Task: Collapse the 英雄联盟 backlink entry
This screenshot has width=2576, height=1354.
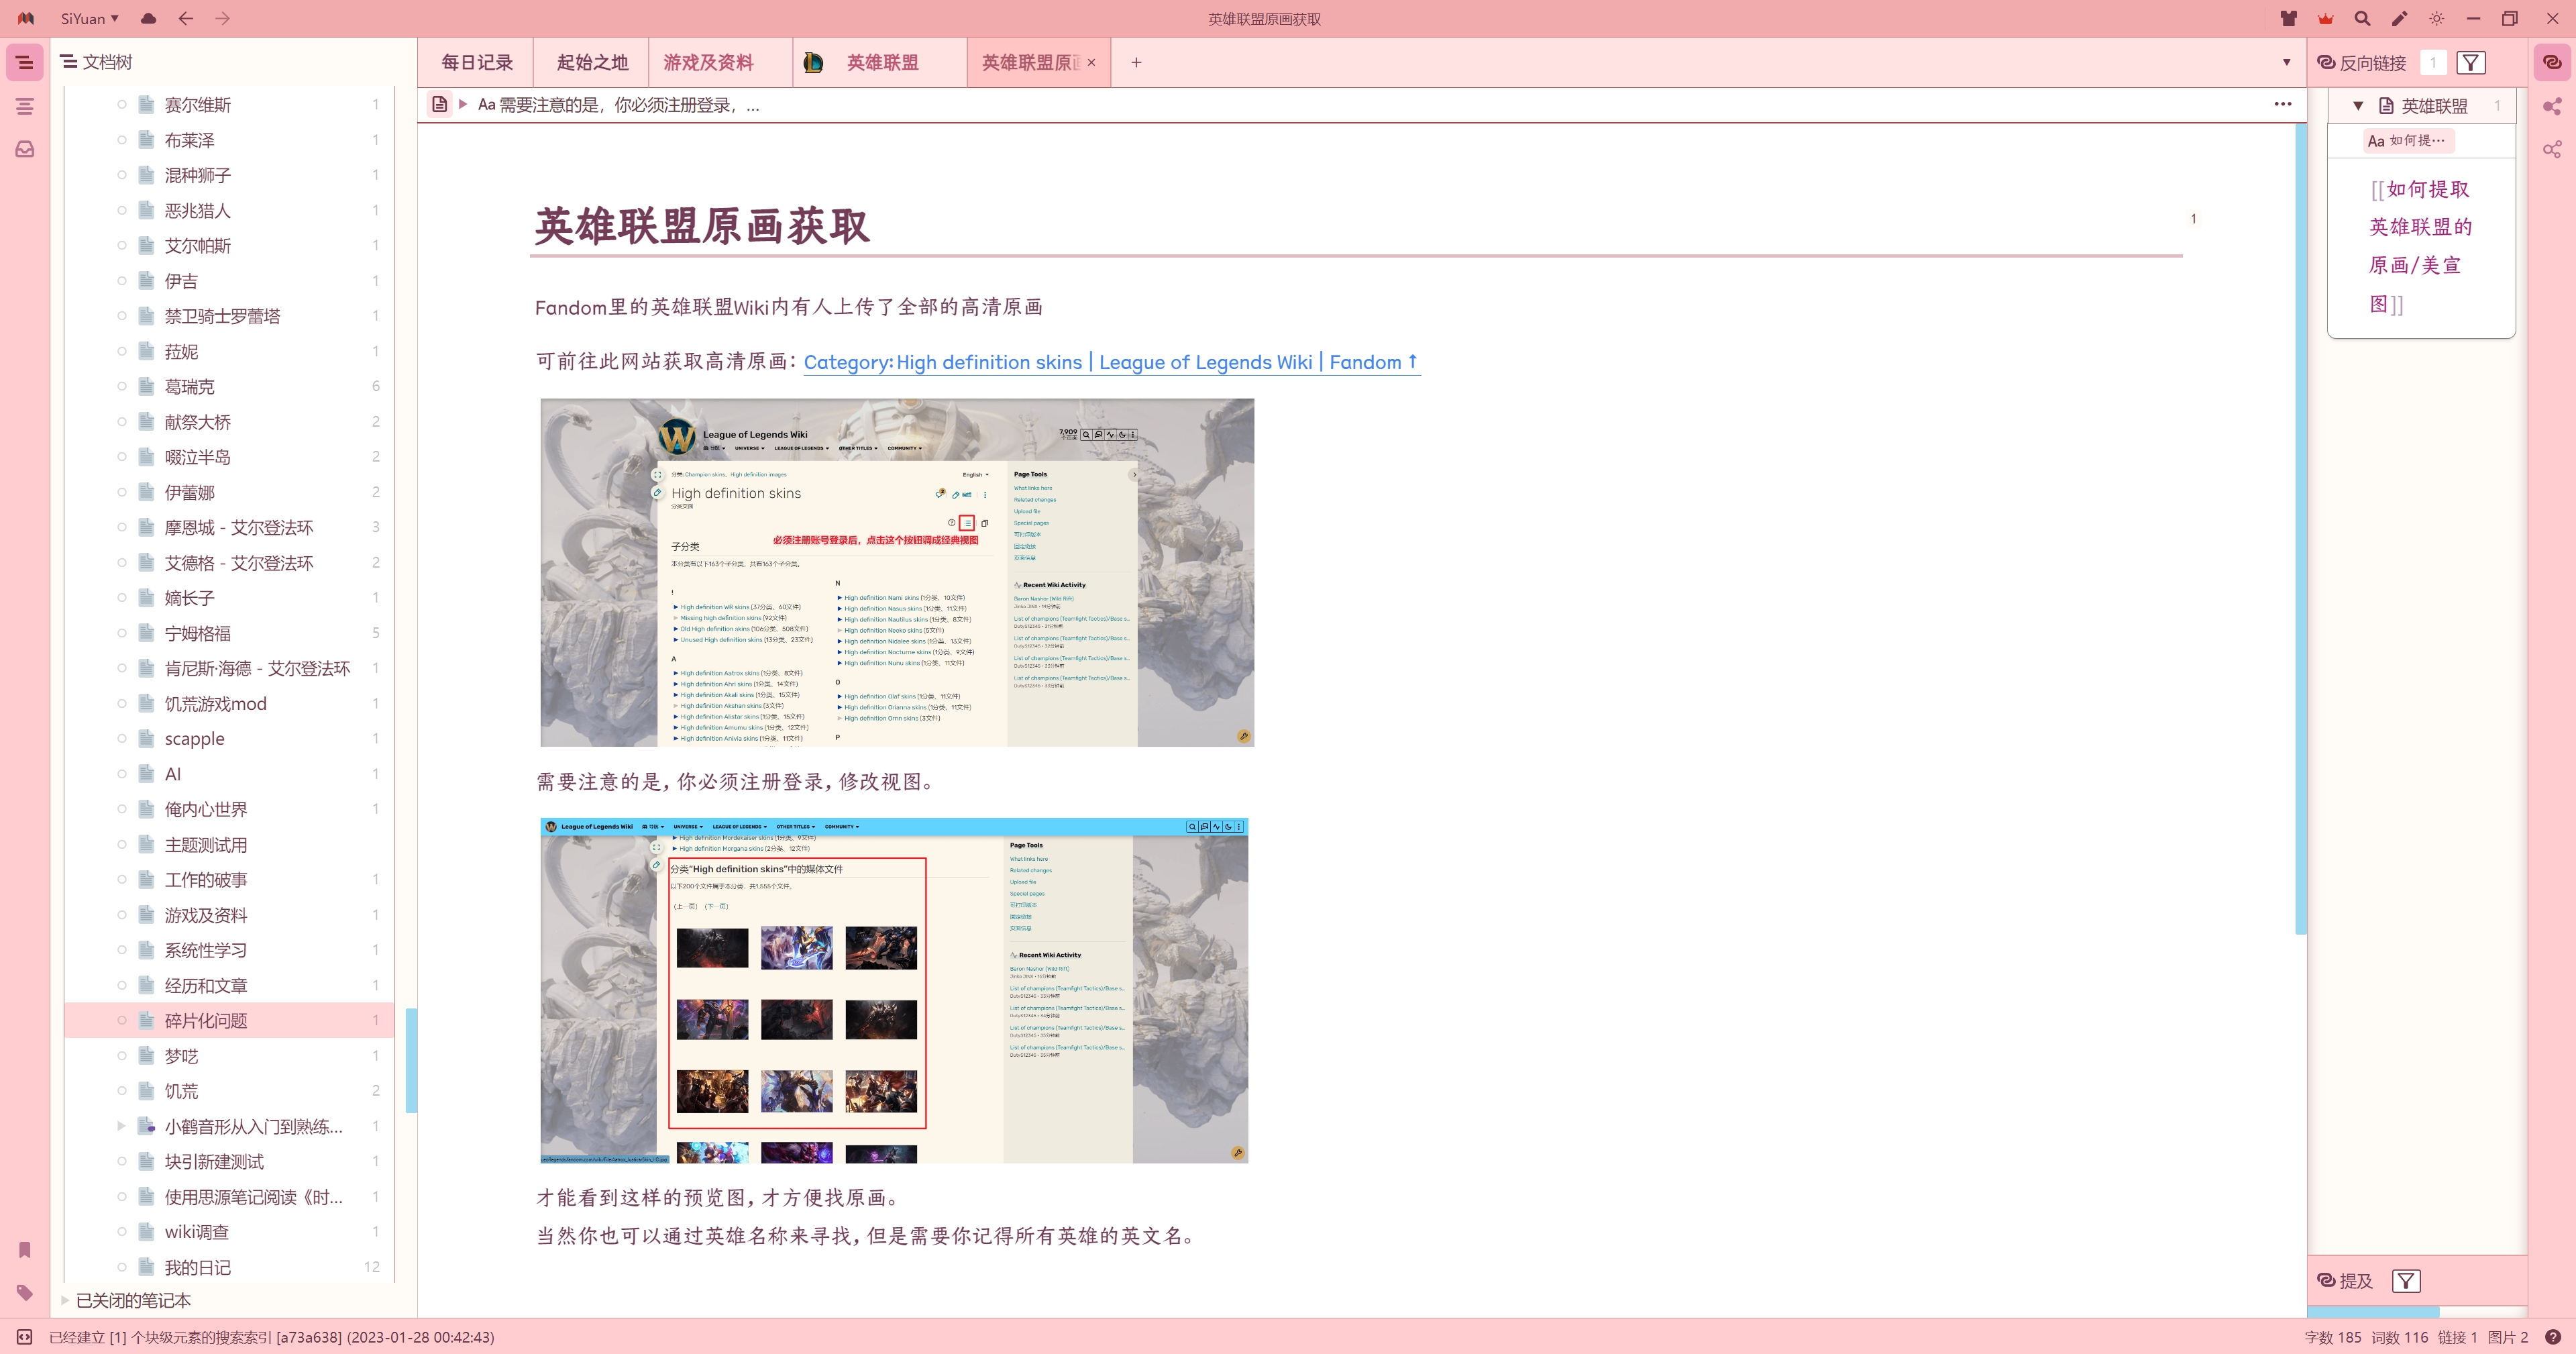Action: pyautogui.click(x=2358, y=106)
